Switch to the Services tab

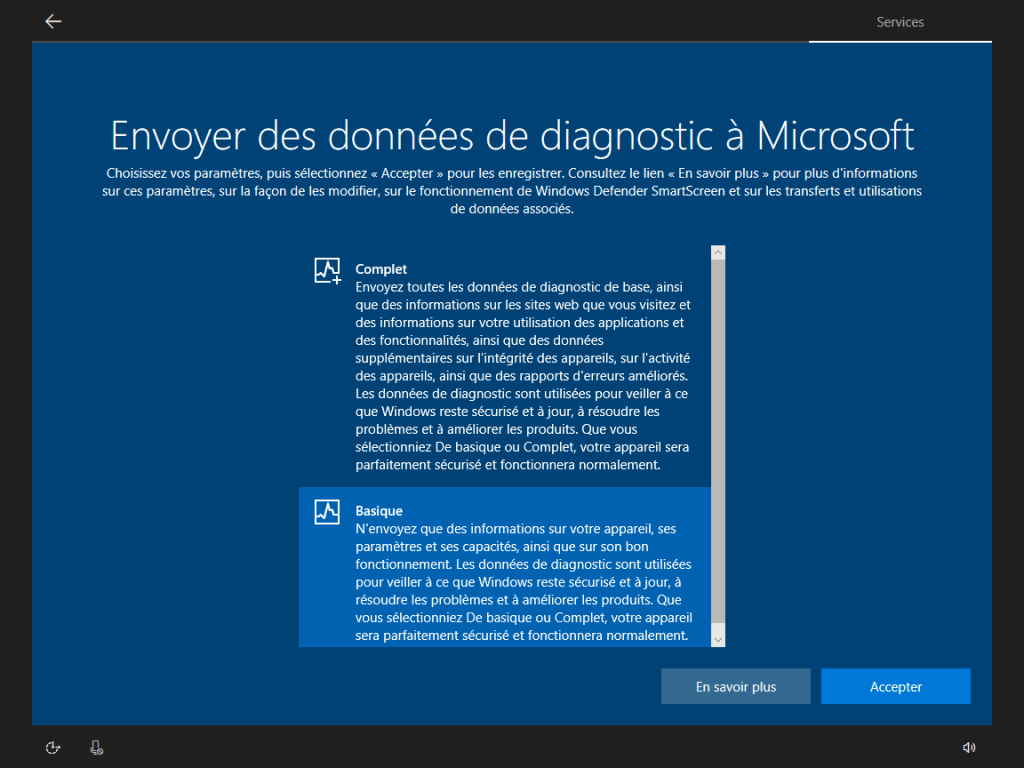click(900, 22)
